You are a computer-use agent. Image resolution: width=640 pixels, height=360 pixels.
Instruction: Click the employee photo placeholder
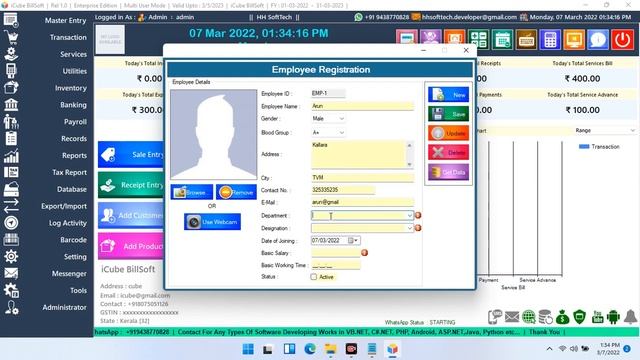pos(213,135)
